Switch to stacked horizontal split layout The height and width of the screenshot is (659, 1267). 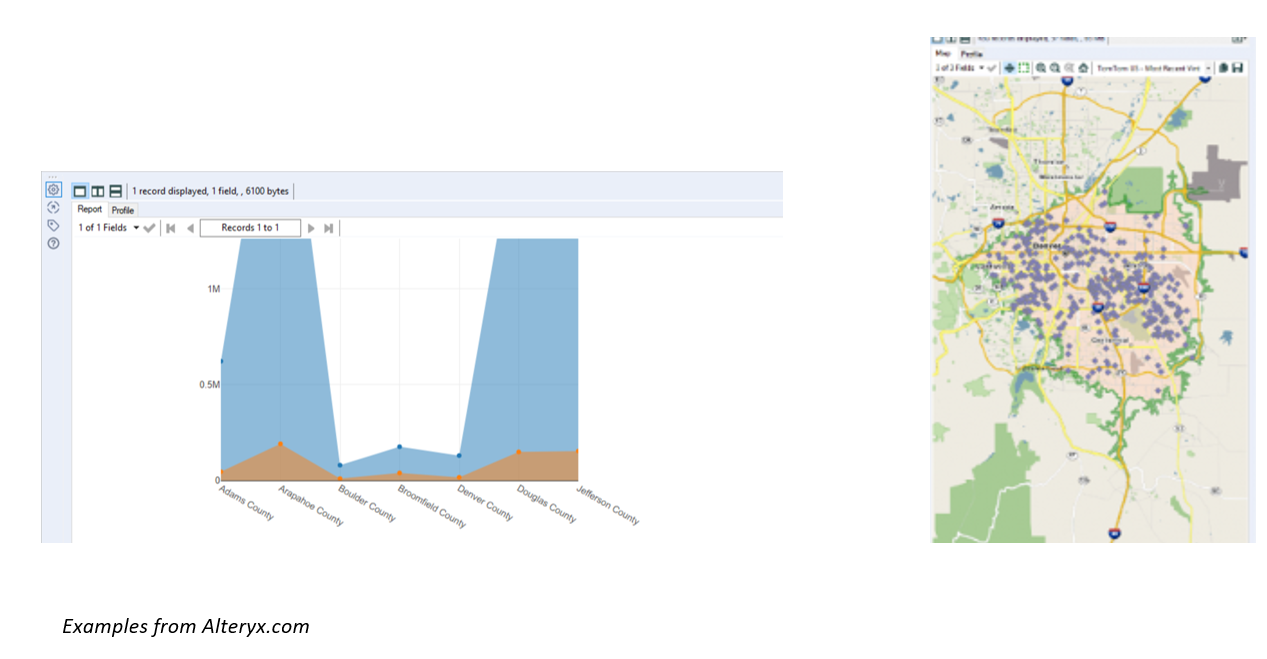click(x=116, y=191)
